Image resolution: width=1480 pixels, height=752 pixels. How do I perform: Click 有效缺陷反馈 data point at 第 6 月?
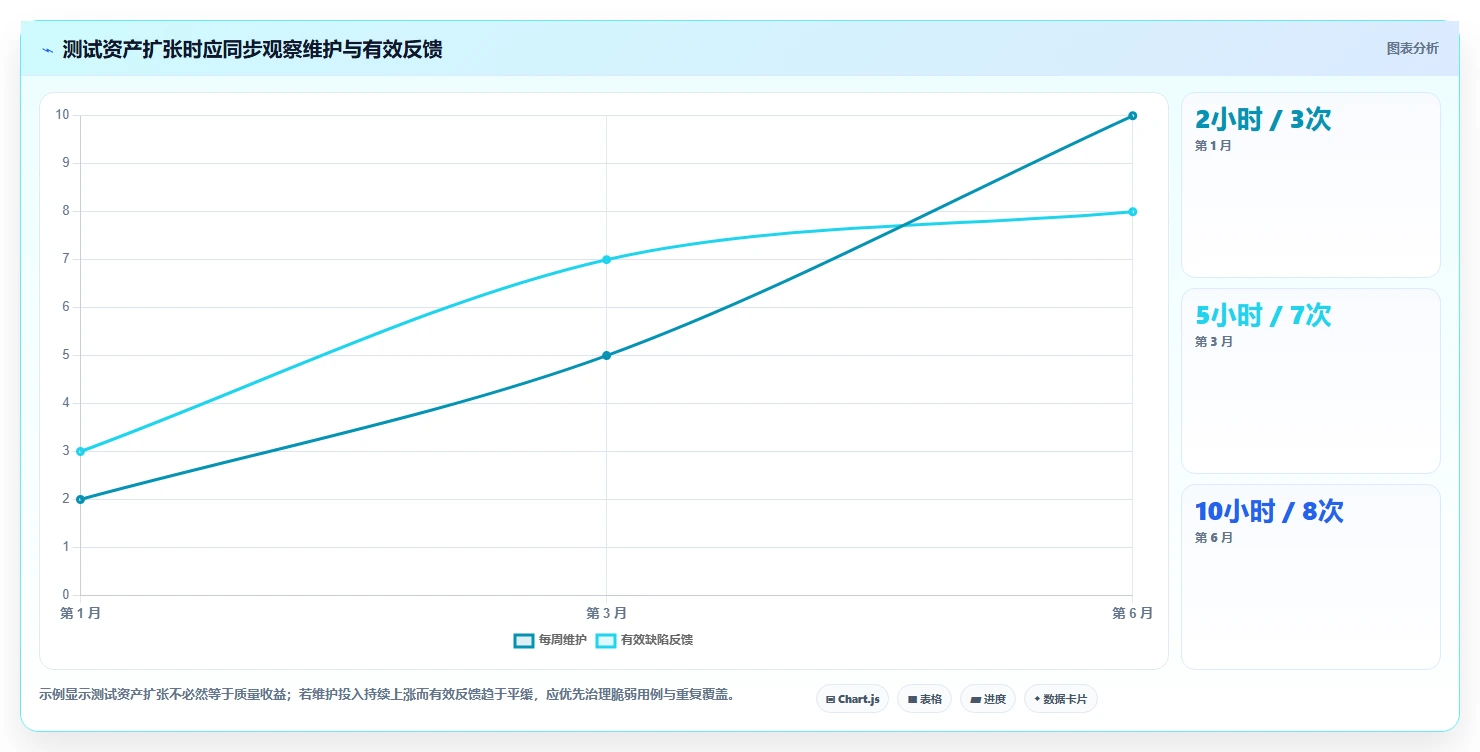tap(1132, 211)
